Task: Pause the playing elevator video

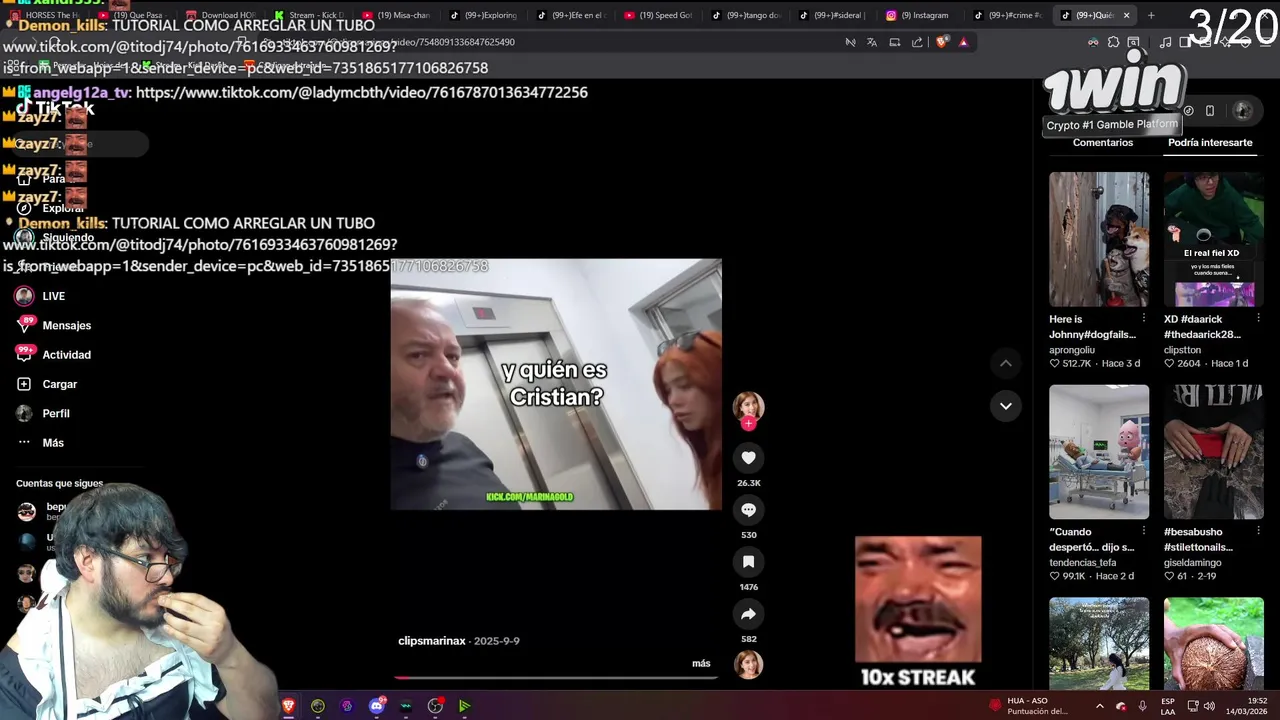Action: 556,385
